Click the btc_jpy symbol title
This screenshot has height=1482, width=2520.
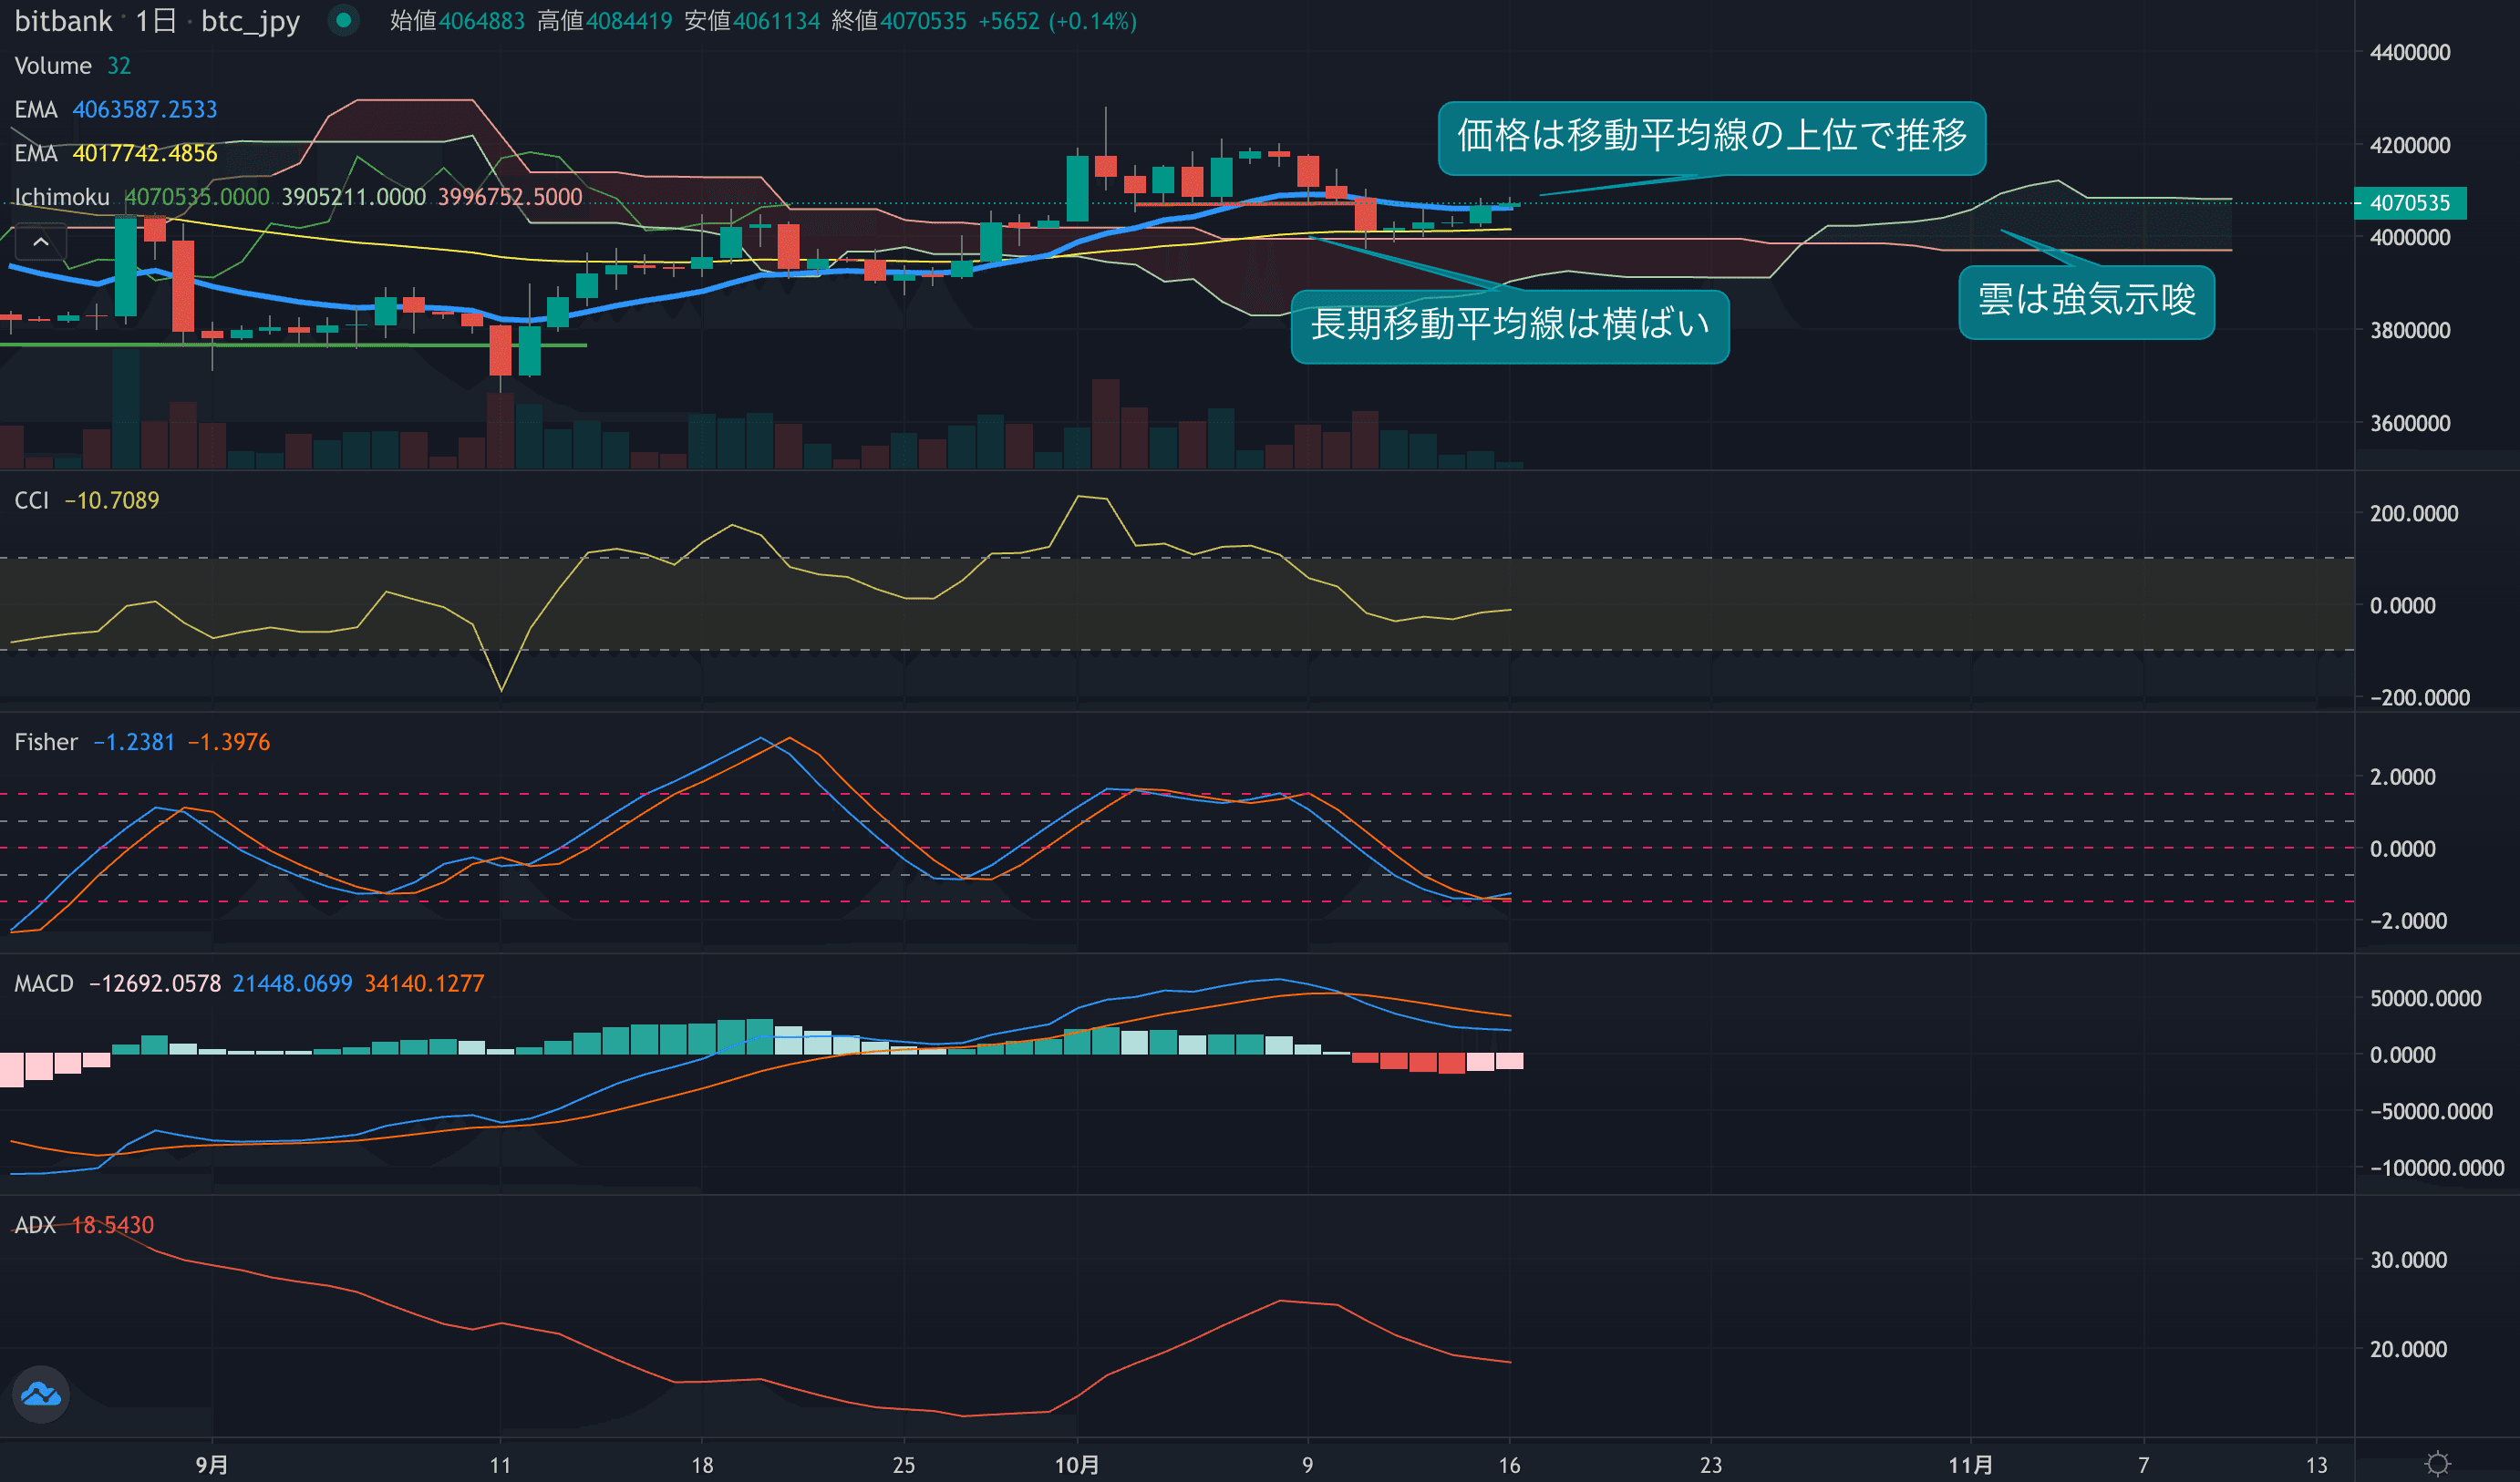[x=250, y=21]
